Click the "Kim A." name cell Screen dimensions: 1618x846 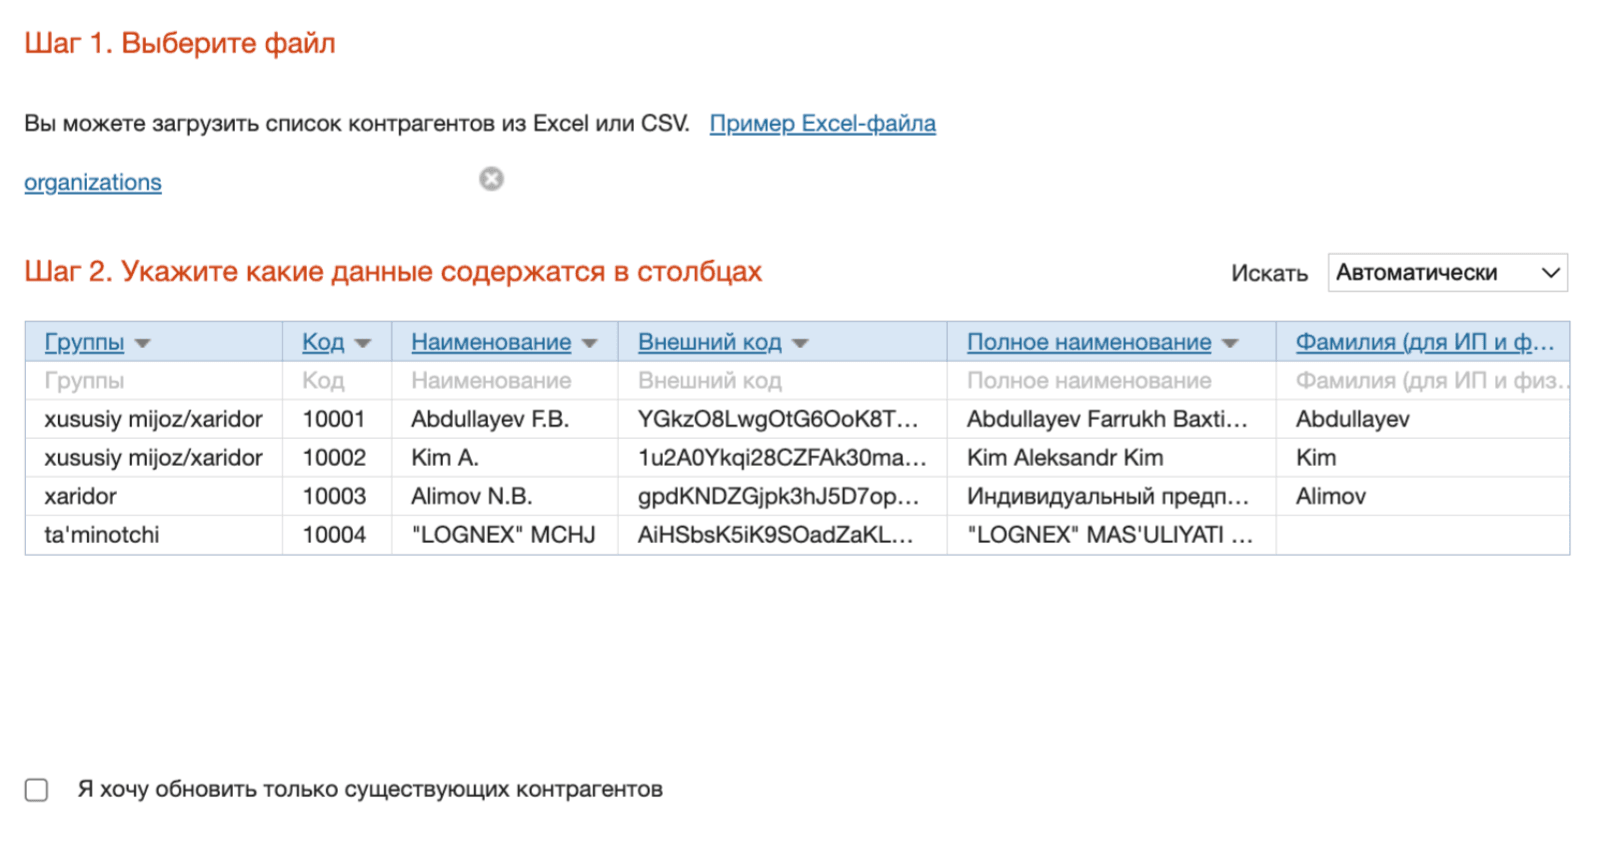(x=445, y=457)
